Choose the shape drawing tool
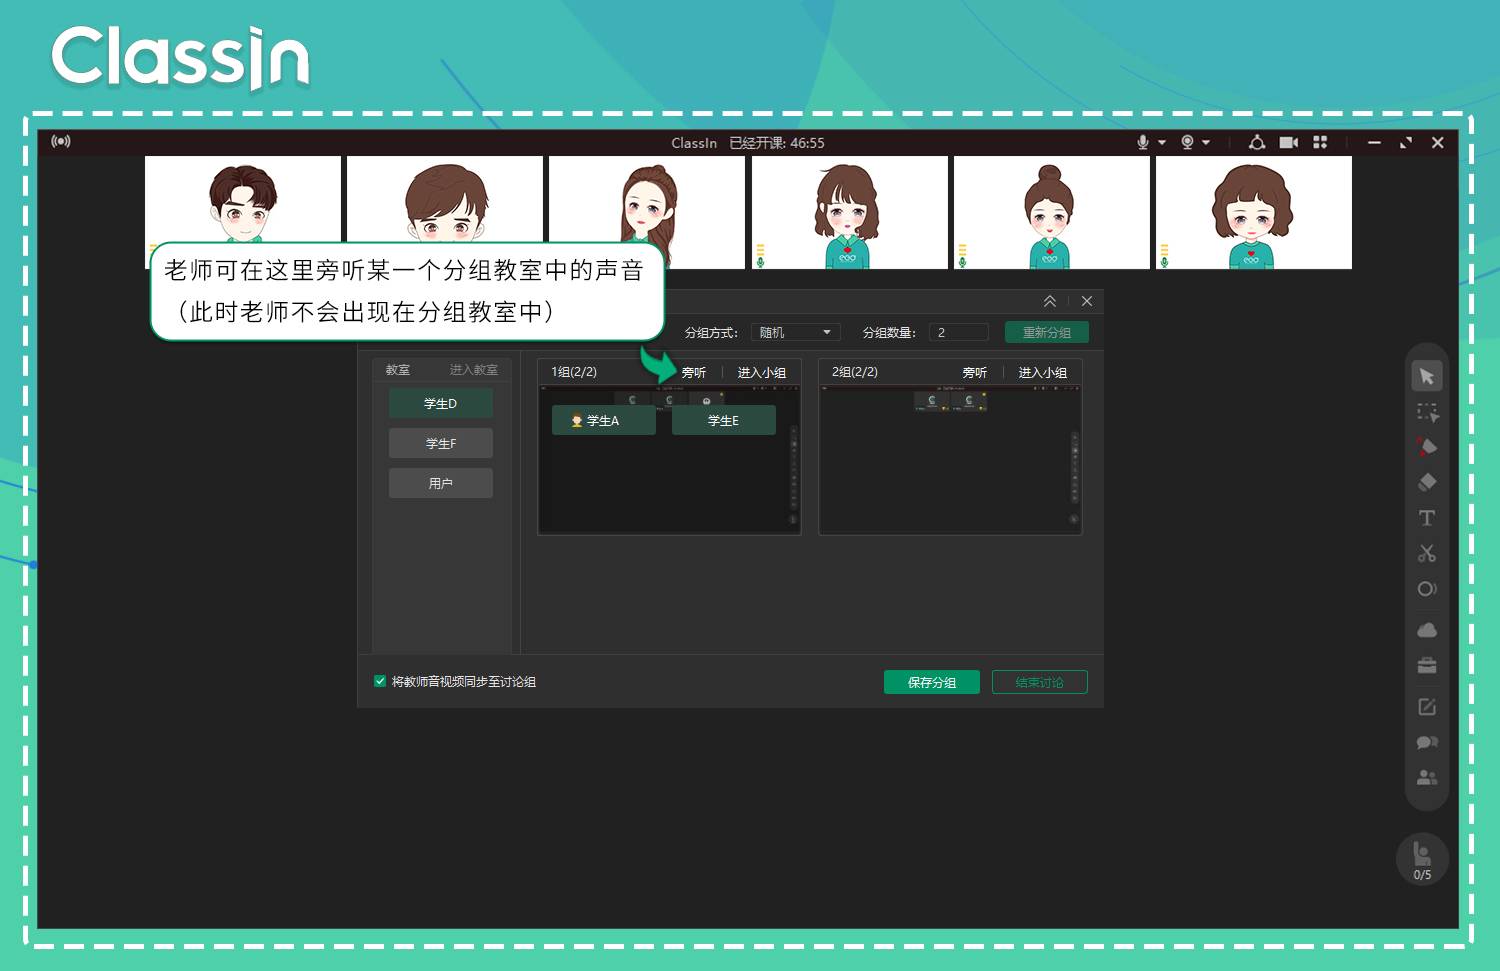1500x971 pixels. click(1427, 589)
